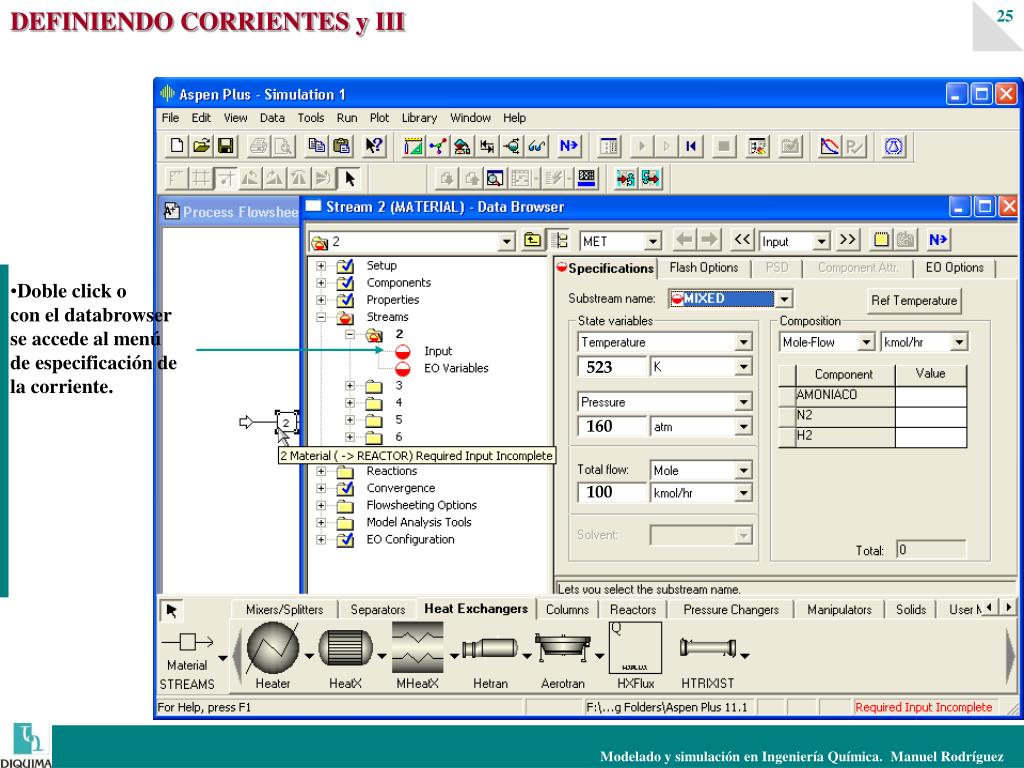
Task: Expand stream 3 folder in tree
Action: (x=350, y=385)
